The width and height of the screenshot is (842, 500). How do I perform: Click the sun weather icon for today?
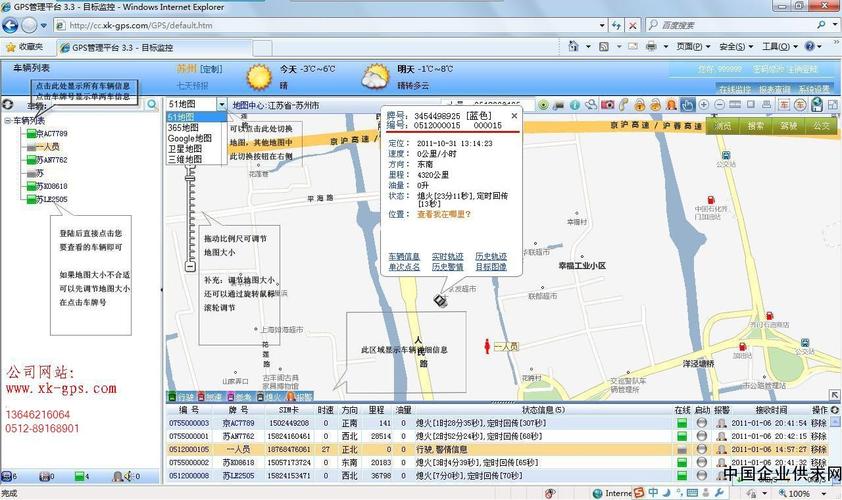click(x=260, y=77)
